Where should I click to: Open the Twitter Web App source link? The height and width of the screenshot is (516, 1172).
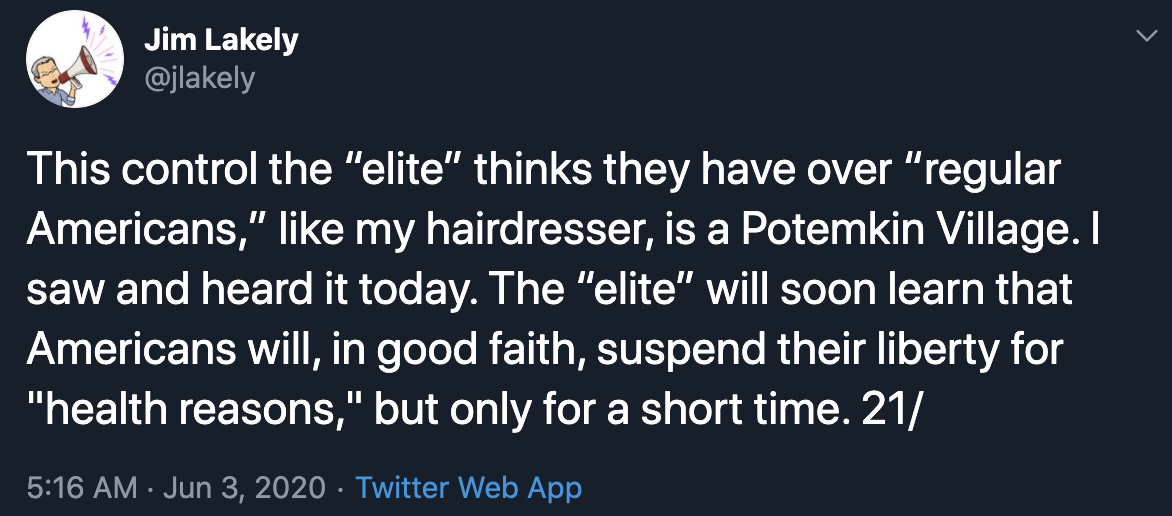click(468, 488)
